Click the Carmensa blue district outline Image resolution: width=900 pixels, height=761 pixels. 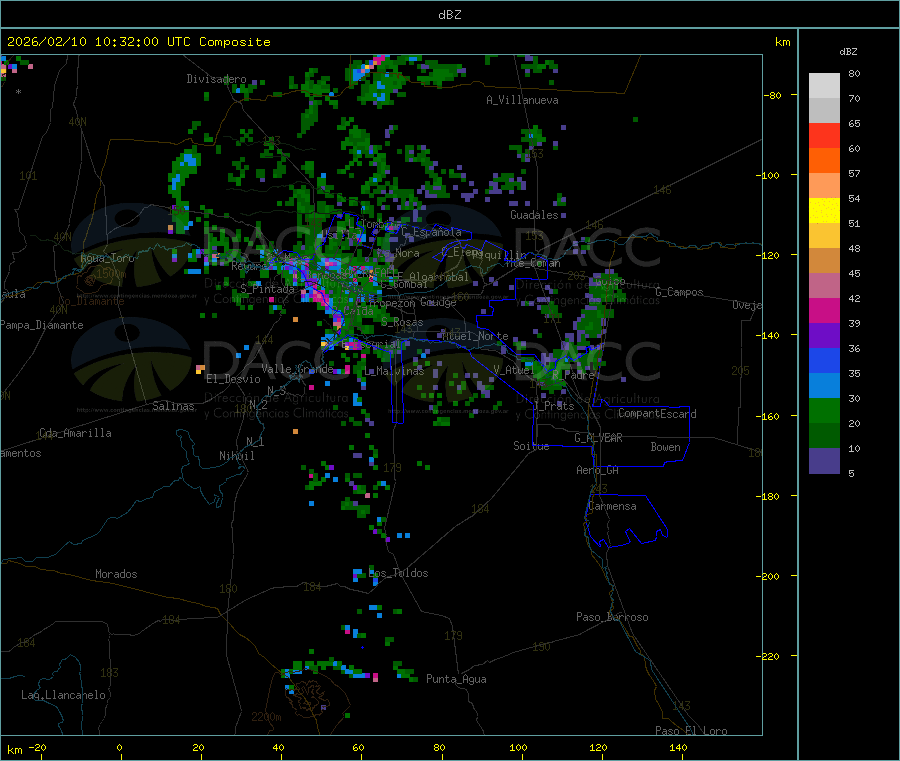click(626, 521)
